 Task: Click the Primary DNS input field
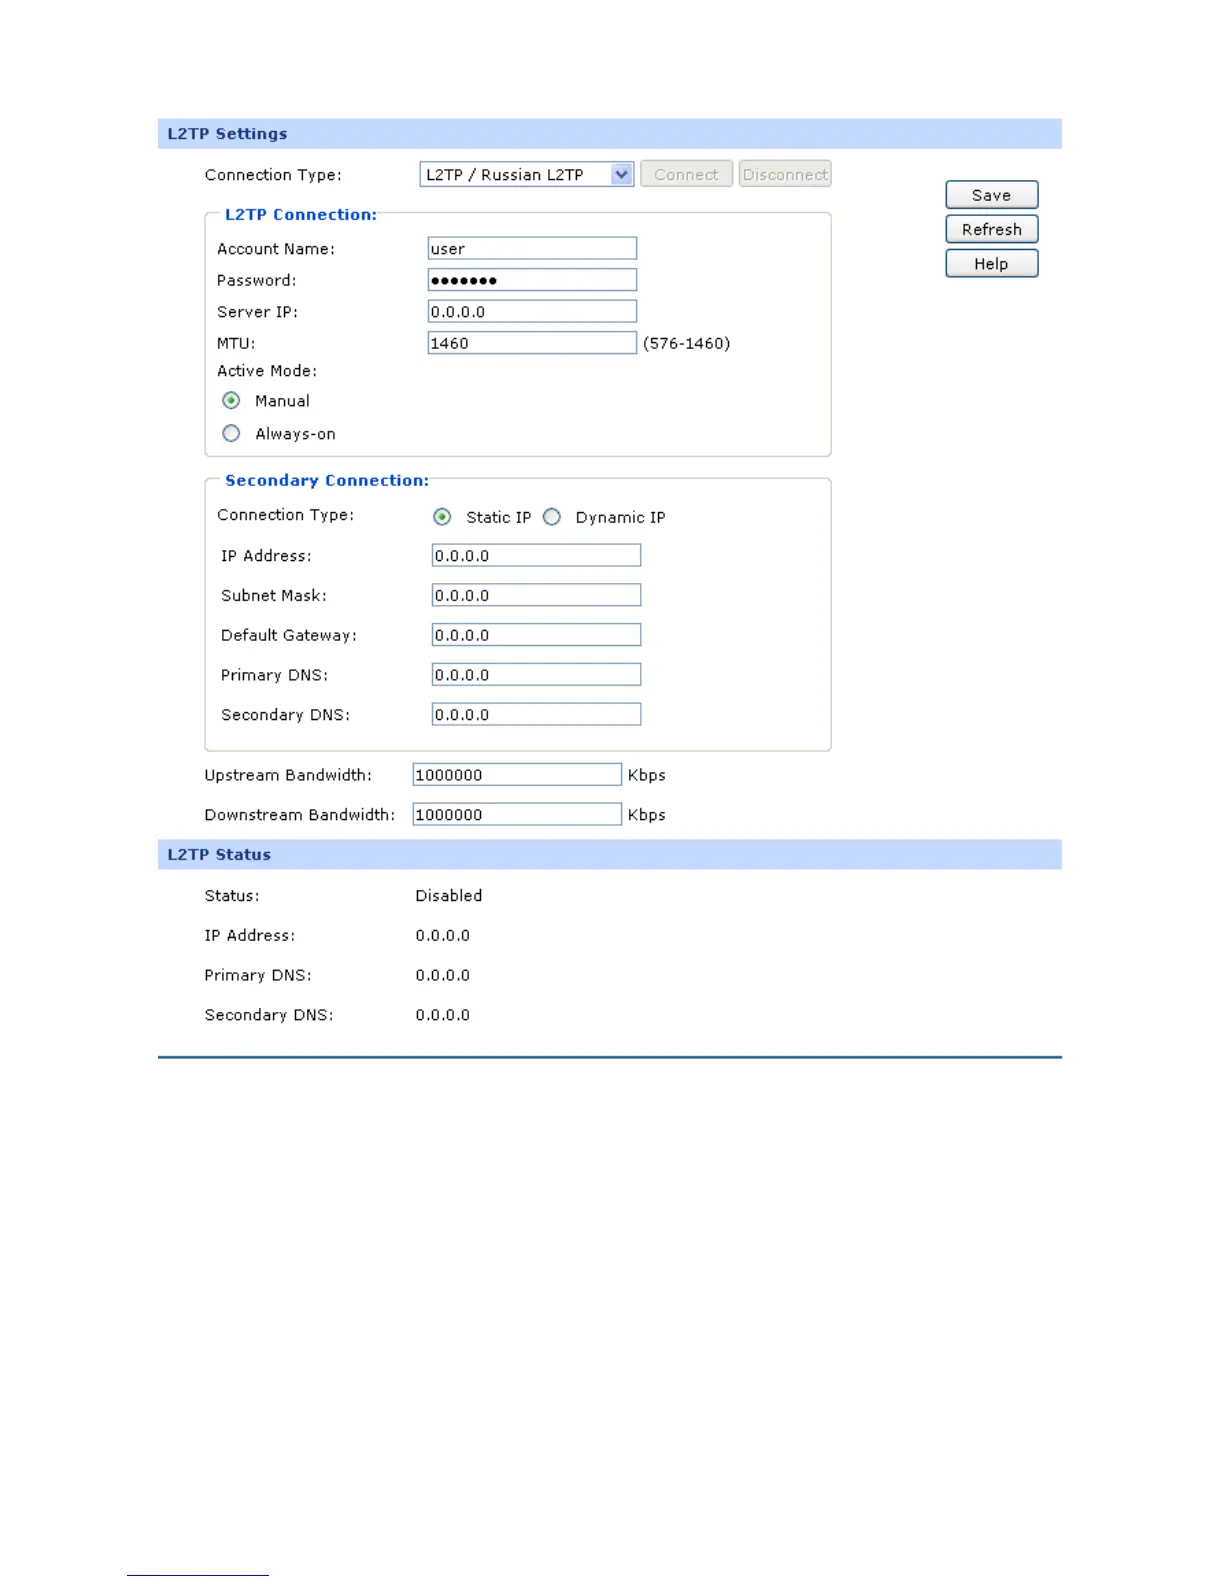536,674
